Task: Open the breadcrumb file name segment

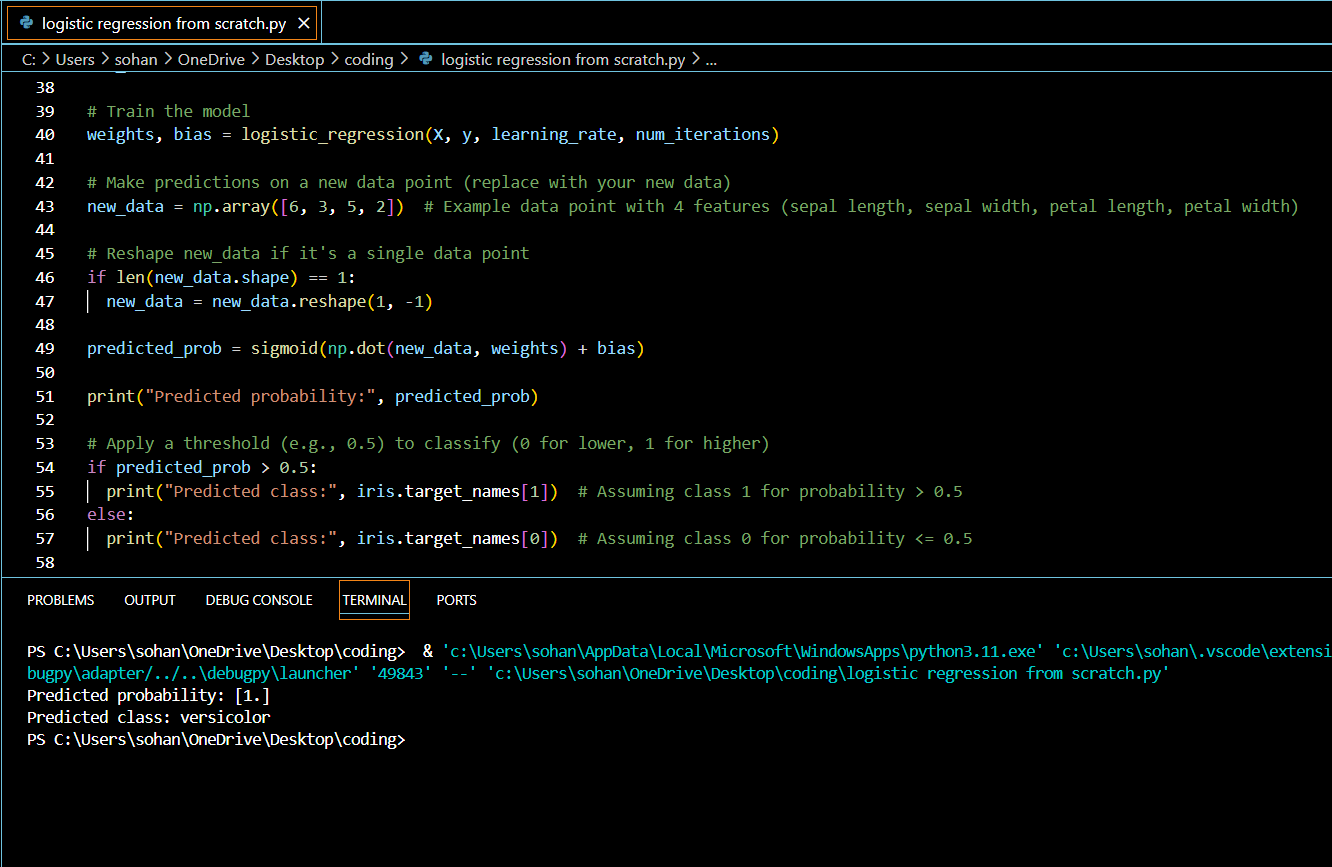Action: click(563, 59)
